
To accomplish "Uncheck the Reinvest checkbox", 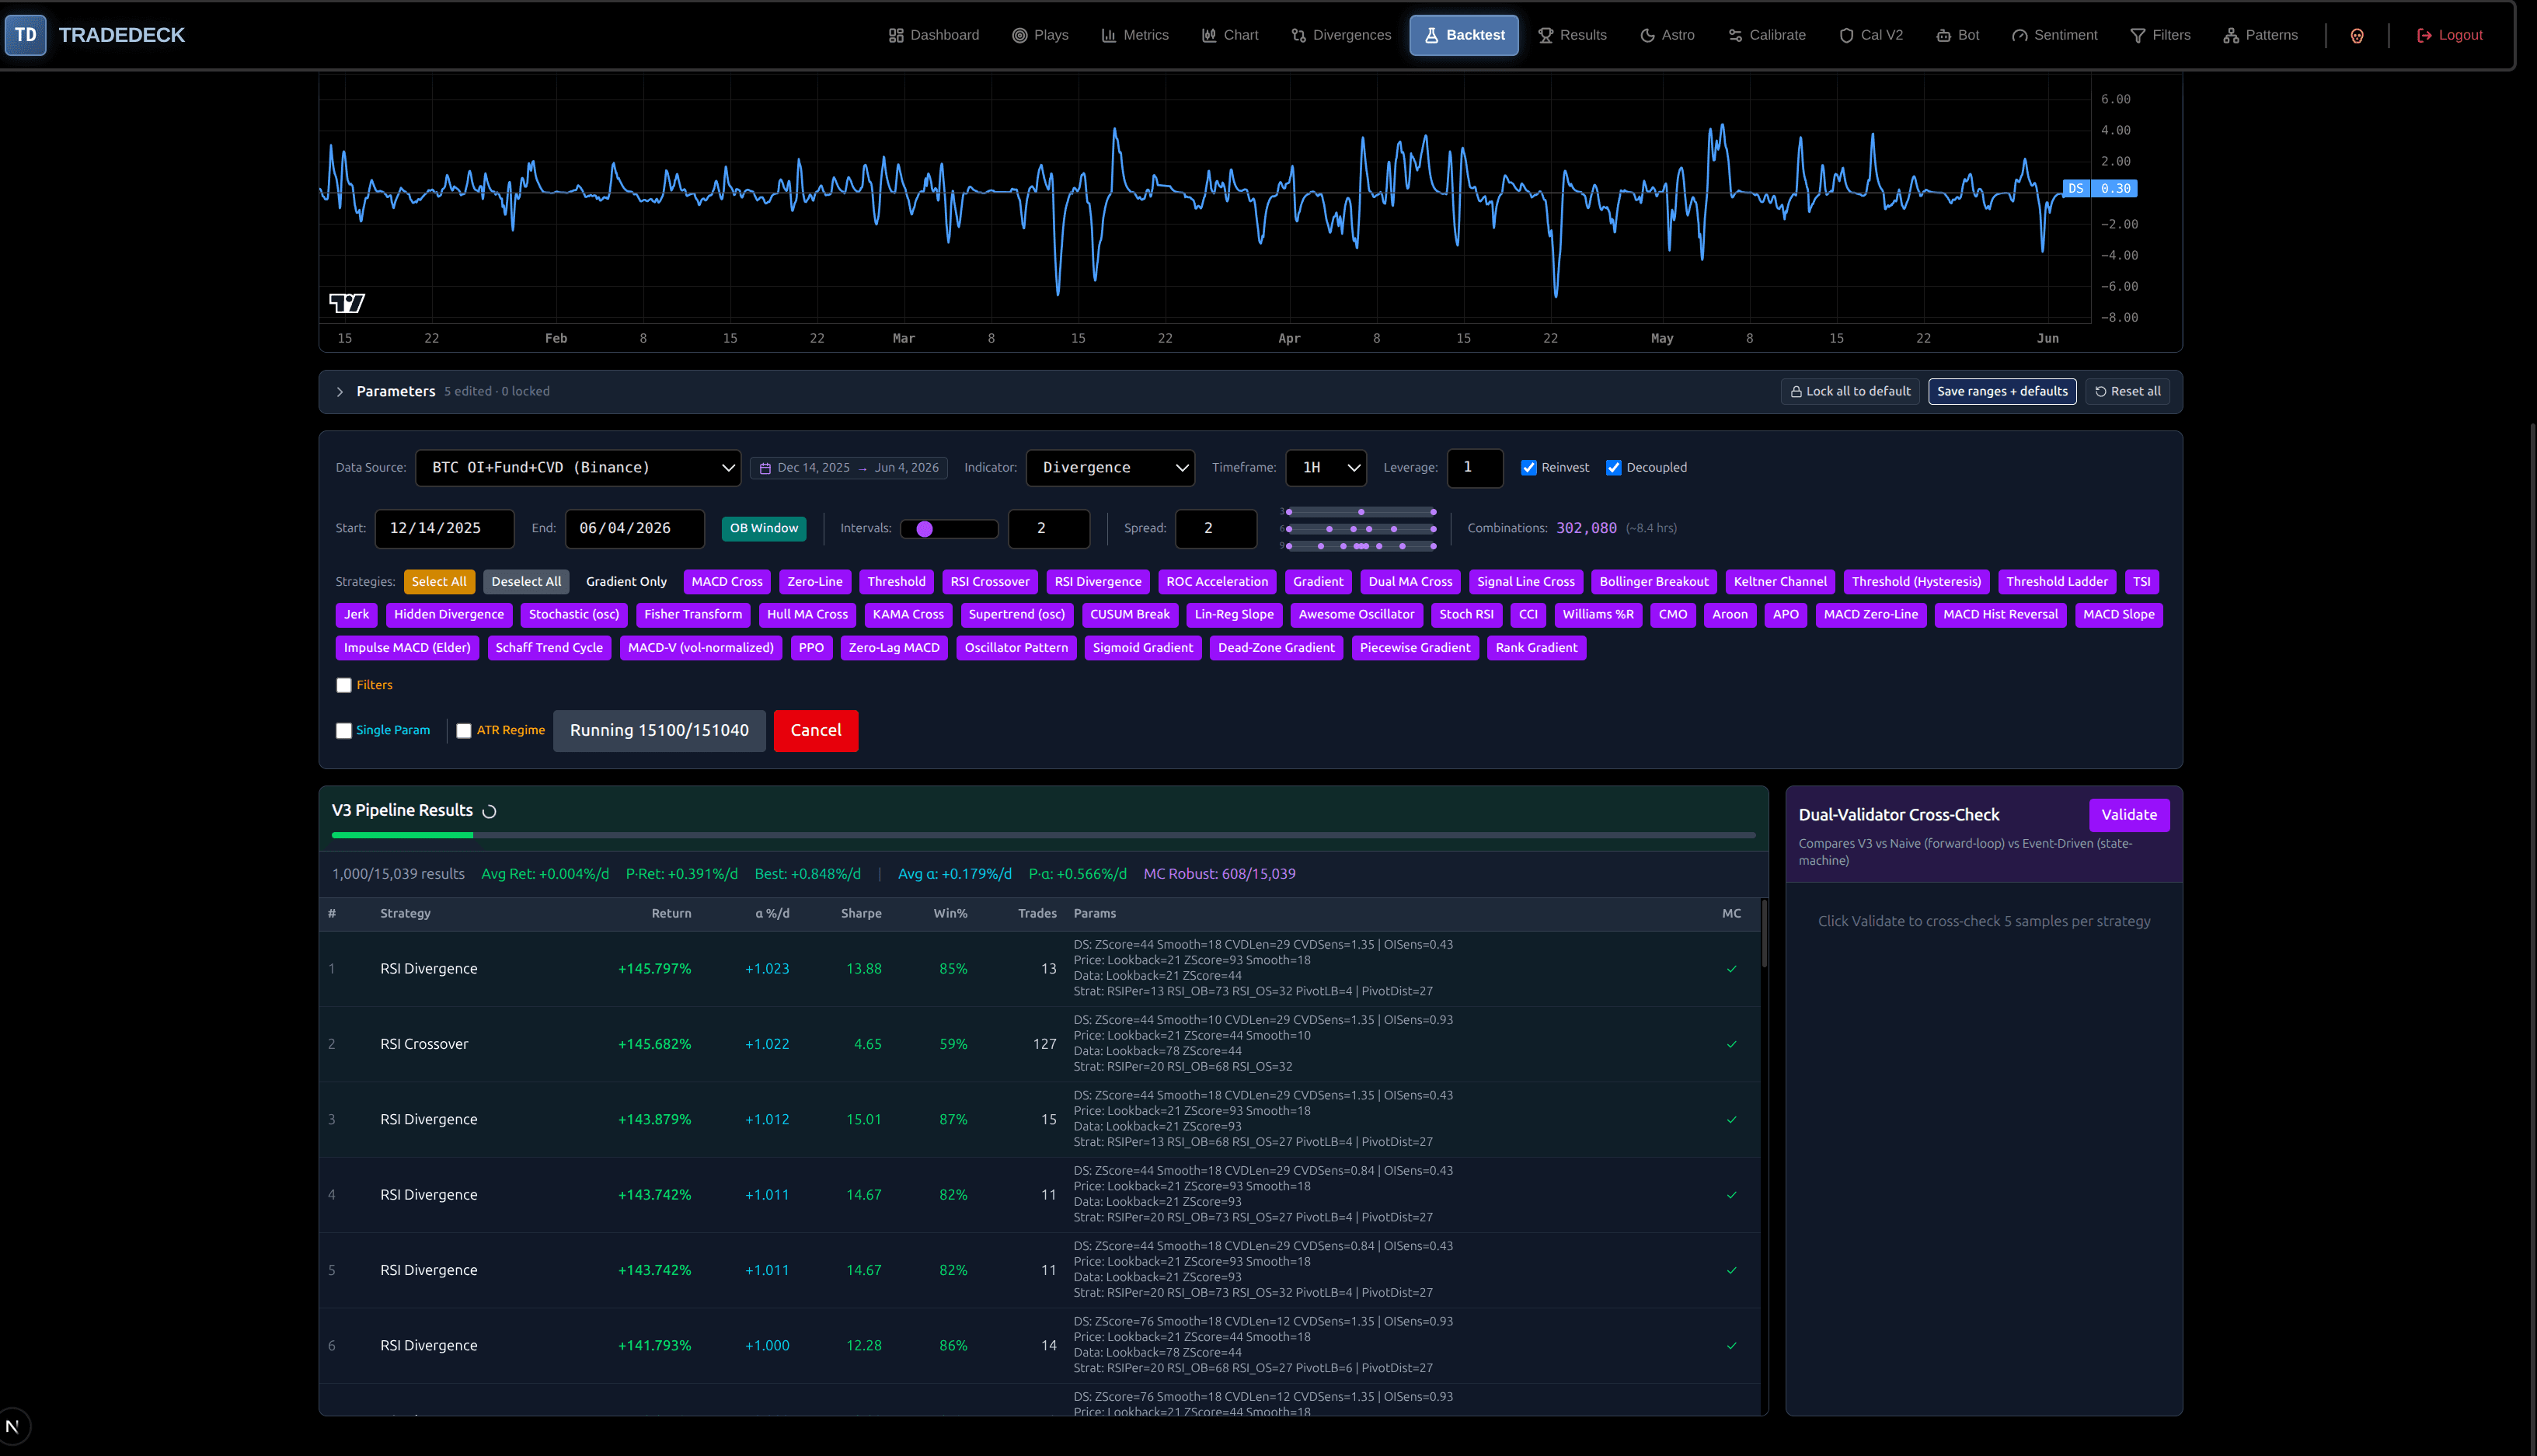I will [x=1528, y=468].
